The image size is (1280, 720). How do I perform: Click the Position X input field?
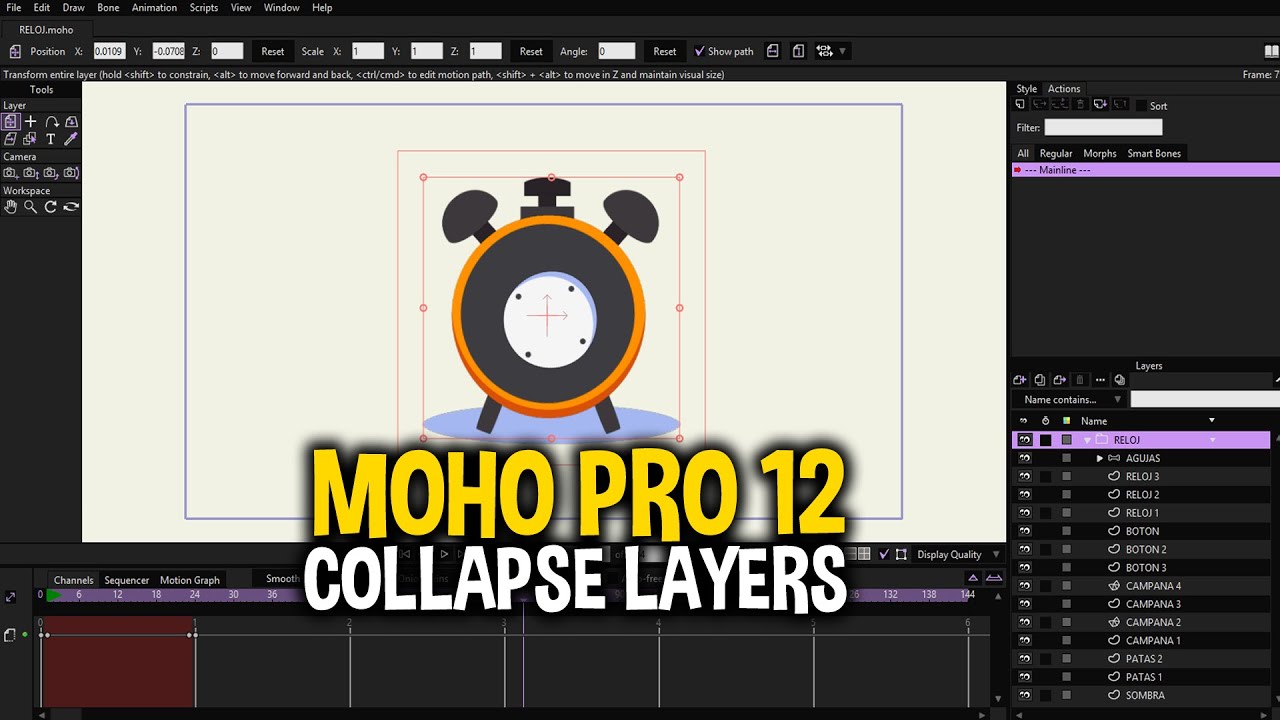[x=108, y=51]
